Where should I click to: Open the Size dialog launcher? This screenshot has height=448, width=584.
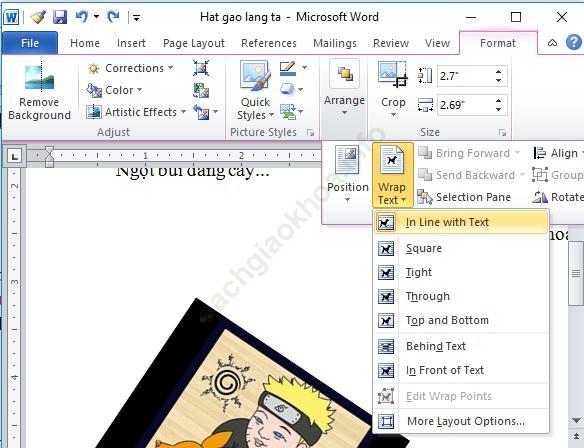tap(502, 132)
